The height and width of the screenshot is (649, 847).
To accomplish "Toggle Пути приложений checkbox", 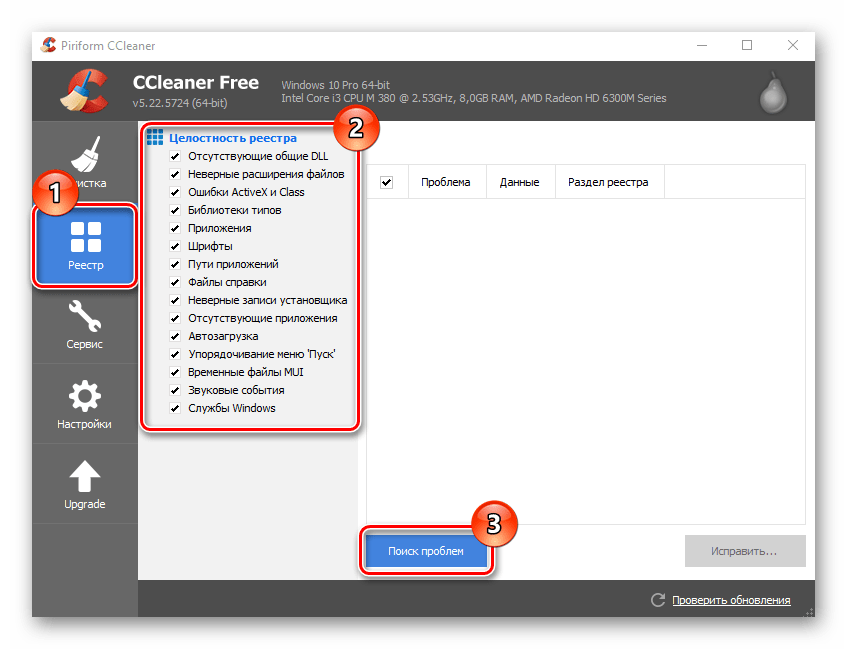I will 175,264.
